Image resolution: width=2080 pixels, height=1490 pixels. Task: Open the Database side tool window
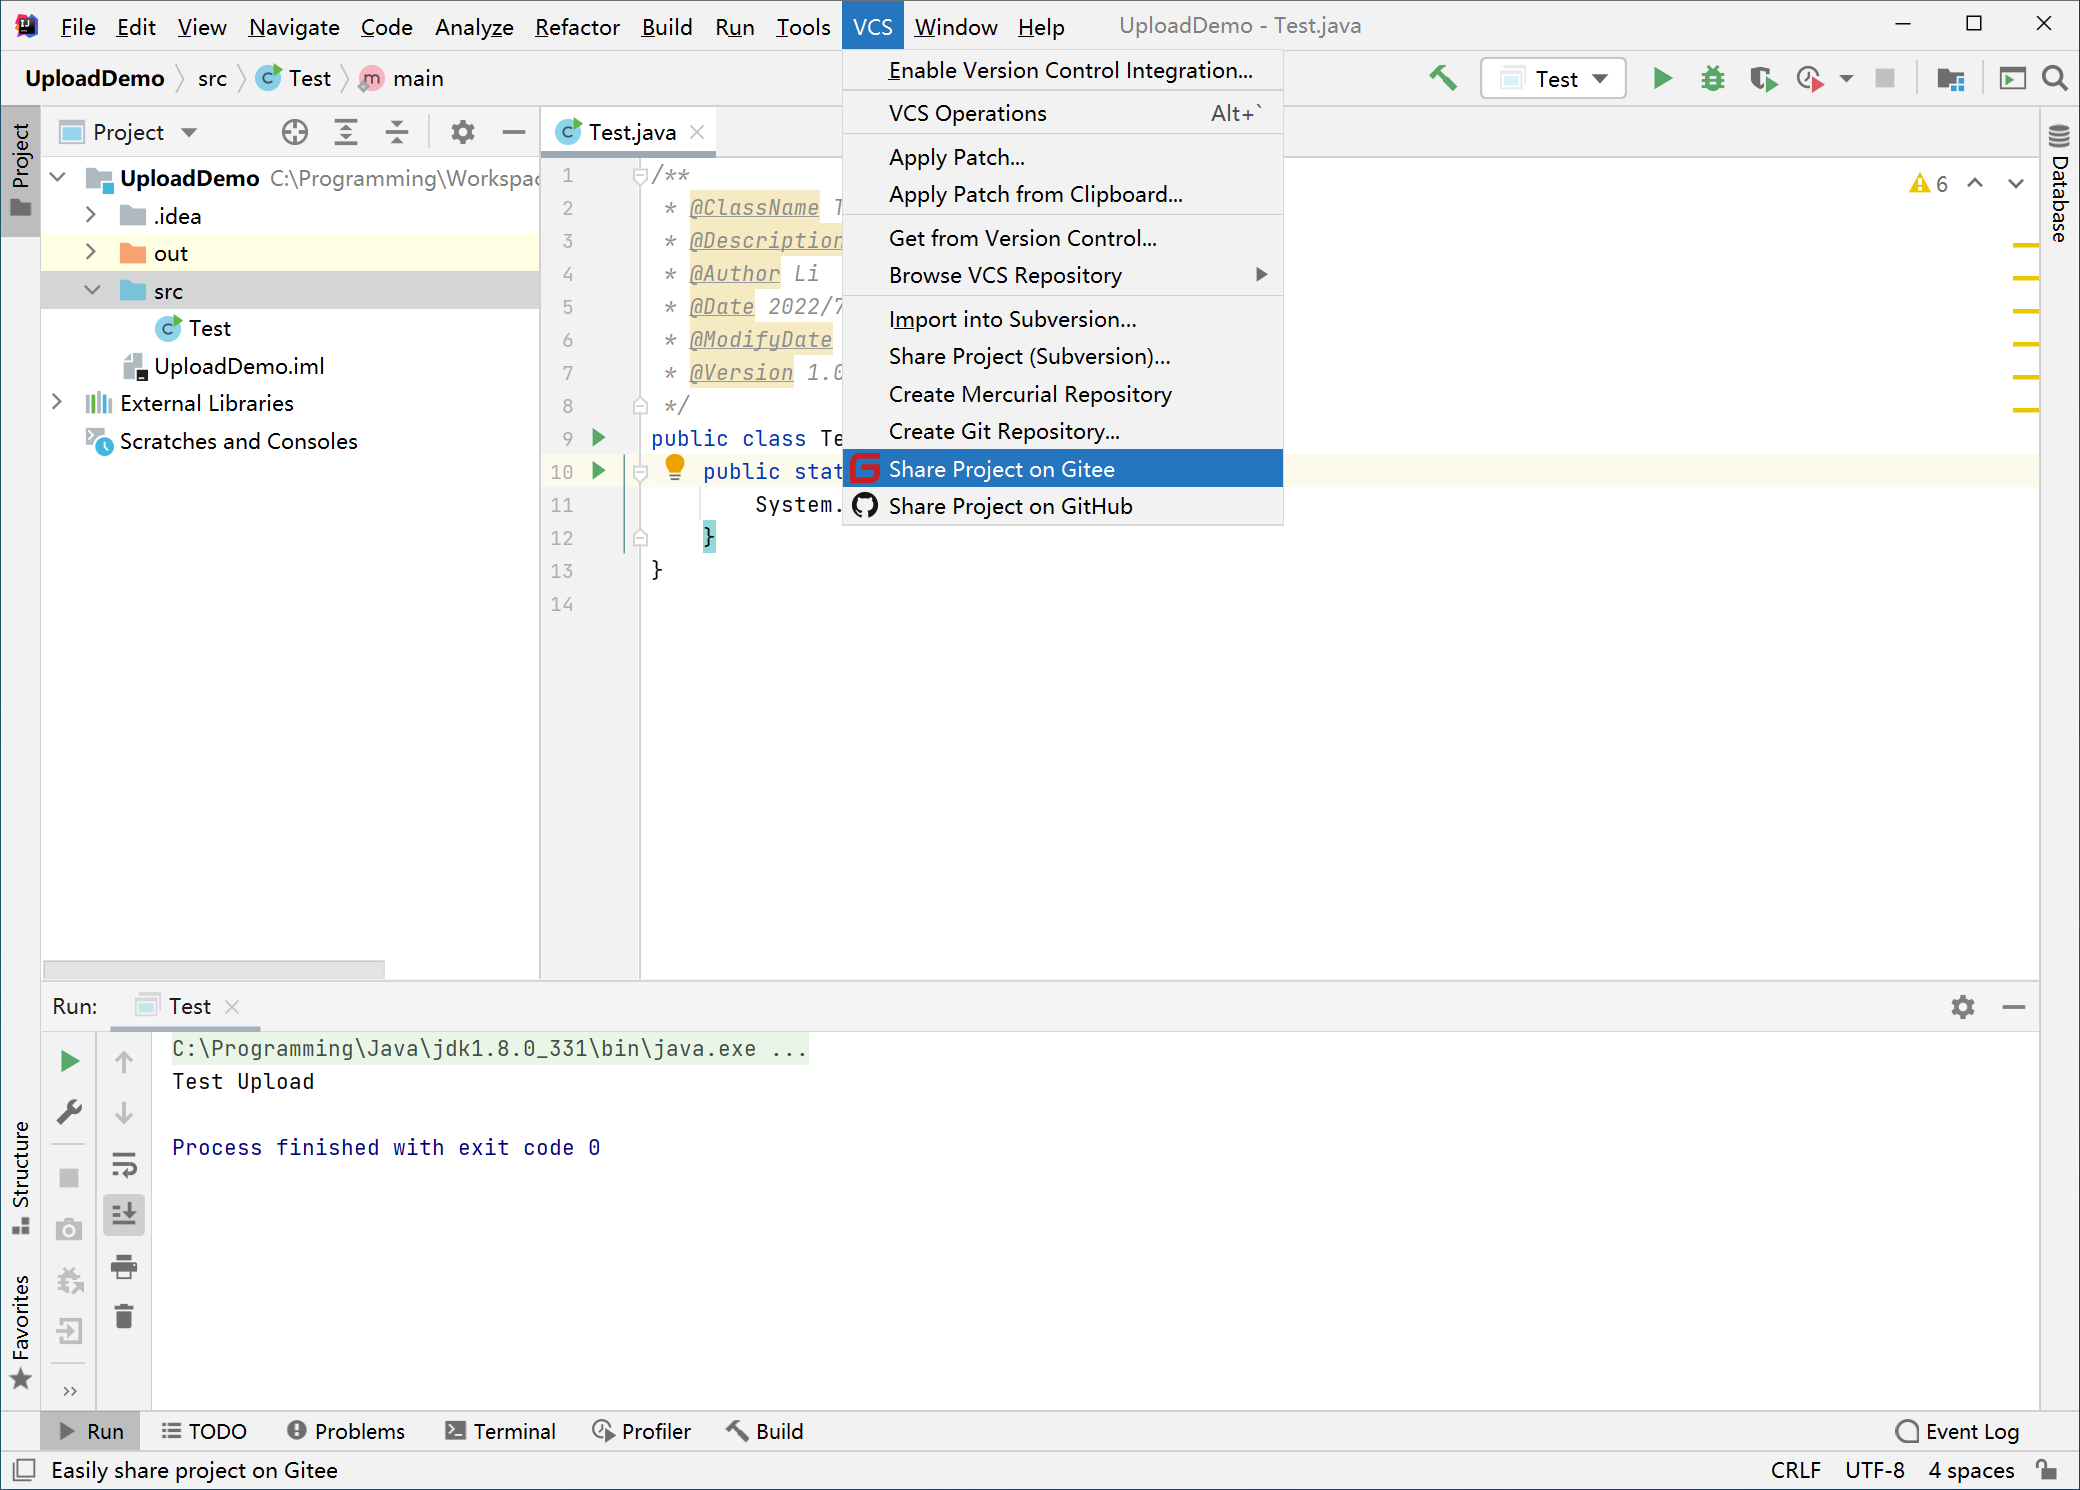point(2059,183)
